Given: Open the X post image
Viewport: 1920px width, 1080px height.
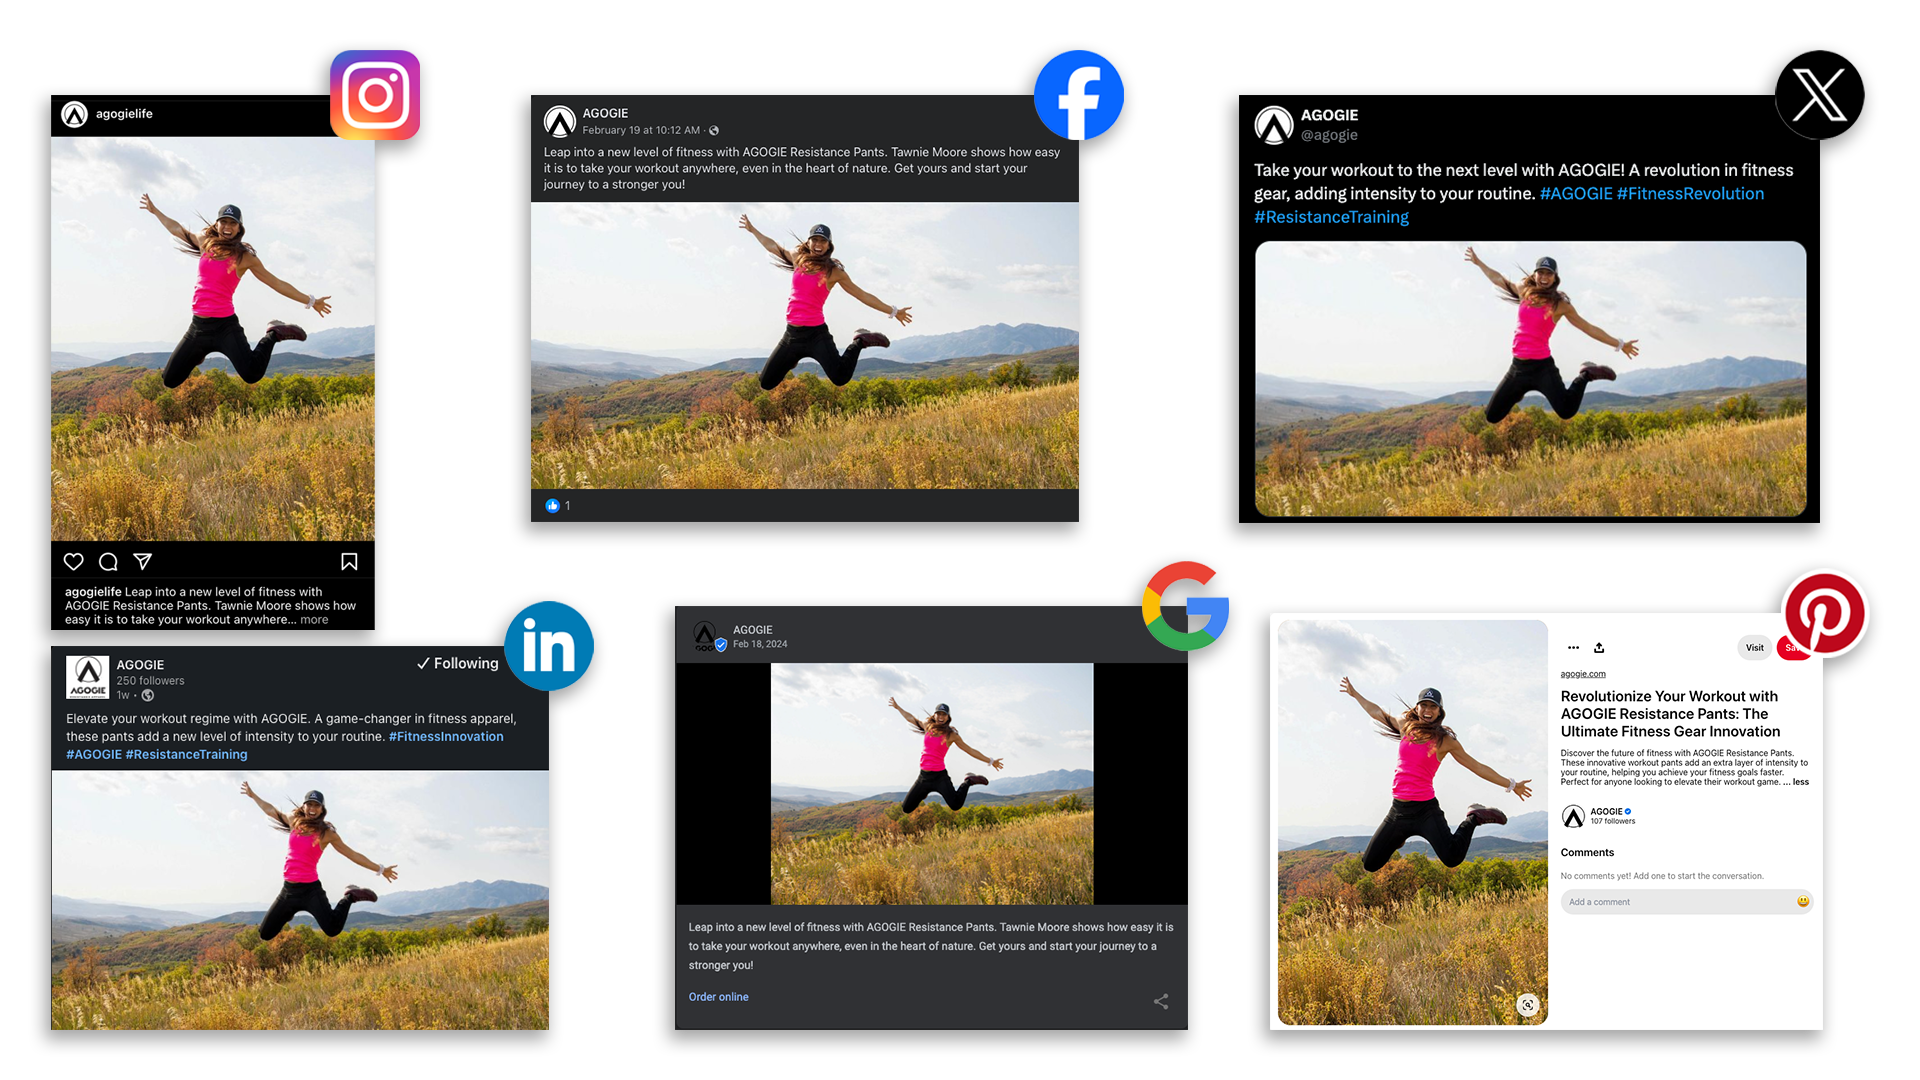Looking at the screenshot, I should pyautogui.click(x=1530, y=379).
